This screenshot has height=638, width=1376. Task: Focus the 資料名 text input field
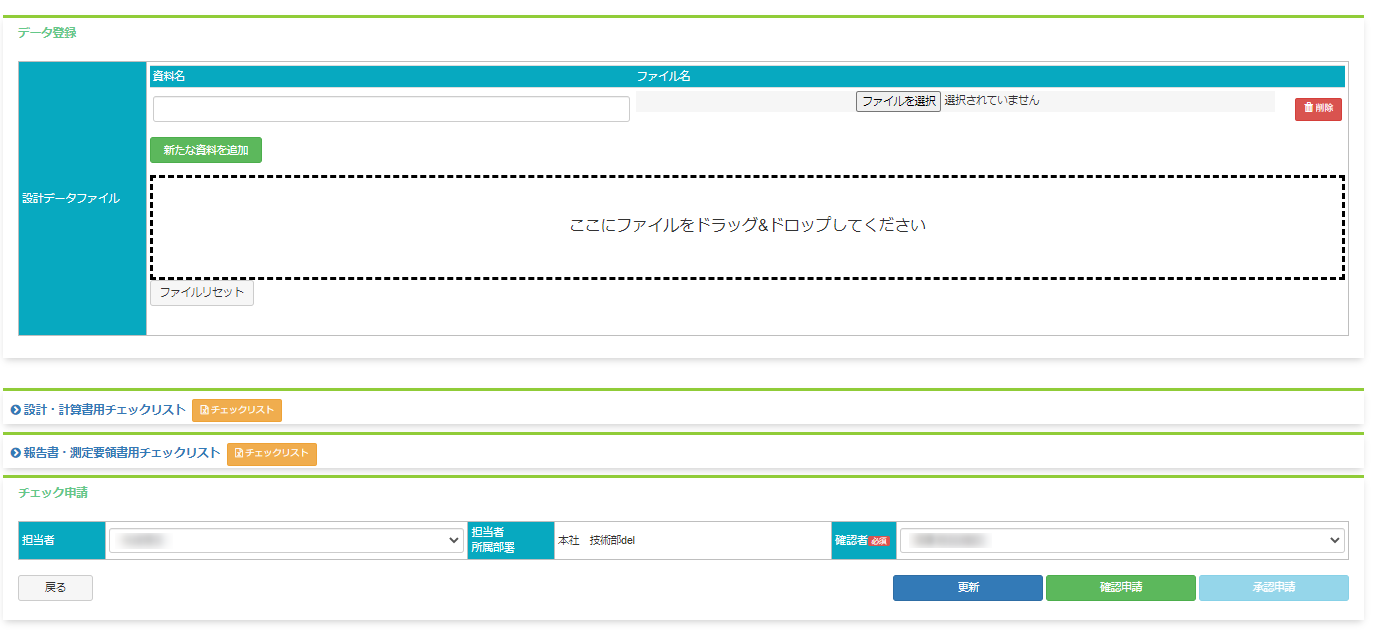pyautogui.click(x=391, y=109)
